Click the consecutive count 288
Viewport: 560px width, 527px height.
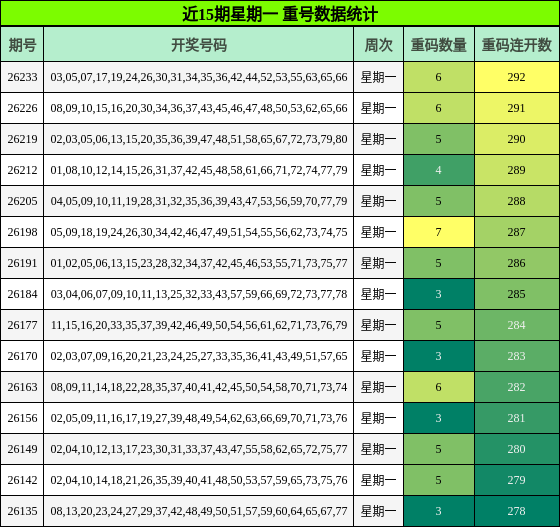coord(517,201)
